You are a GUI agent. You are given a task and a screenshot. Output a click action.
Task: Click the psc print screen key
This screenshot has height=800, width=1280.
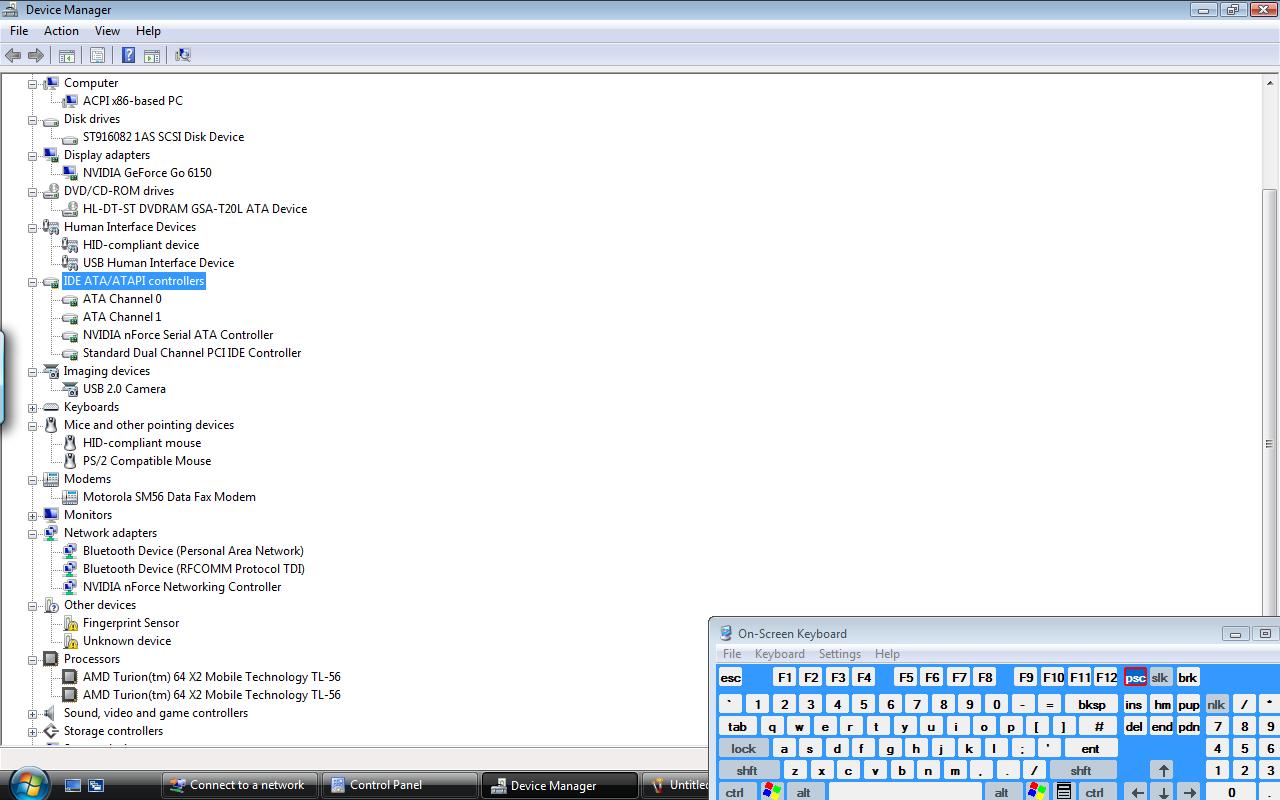(x=1135, y=677)
